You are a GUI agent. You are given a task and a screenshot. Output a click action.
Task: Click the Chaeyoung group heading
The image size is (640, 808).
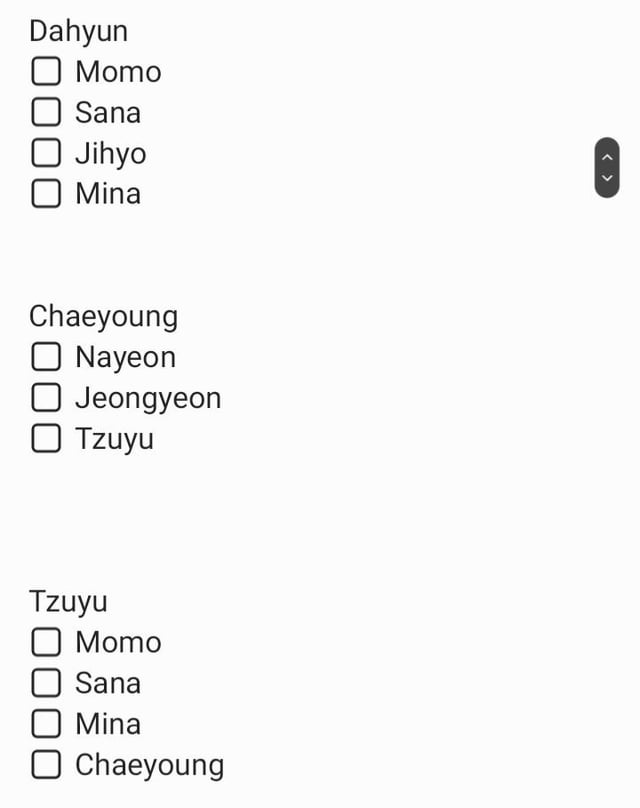[103, 316]
